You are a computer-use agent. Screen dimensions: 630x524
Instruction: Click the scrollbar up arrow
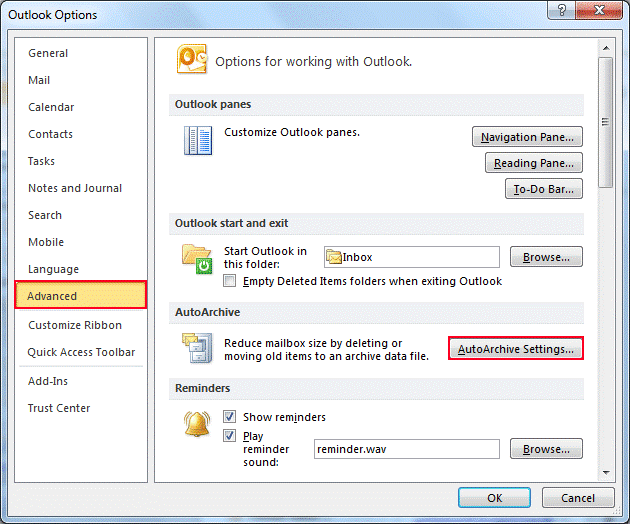606,48
